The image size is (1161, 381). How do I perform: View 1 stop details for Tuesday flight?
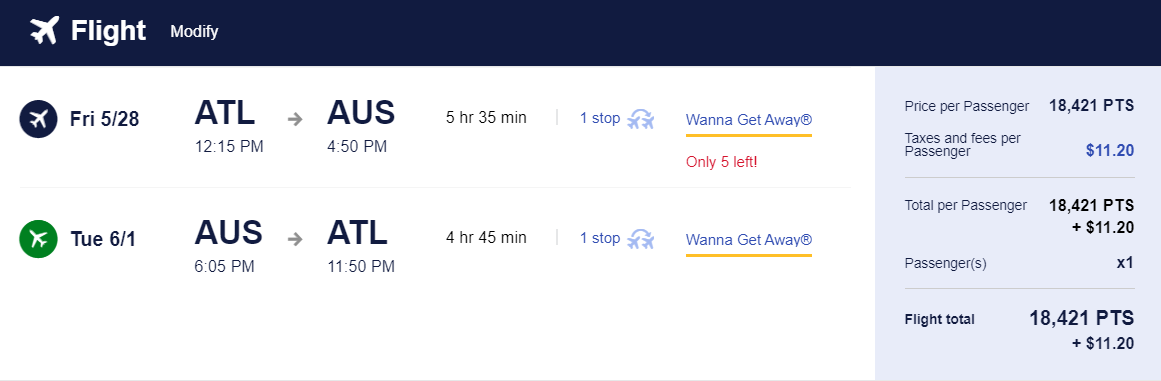click(x=600, y=238)
